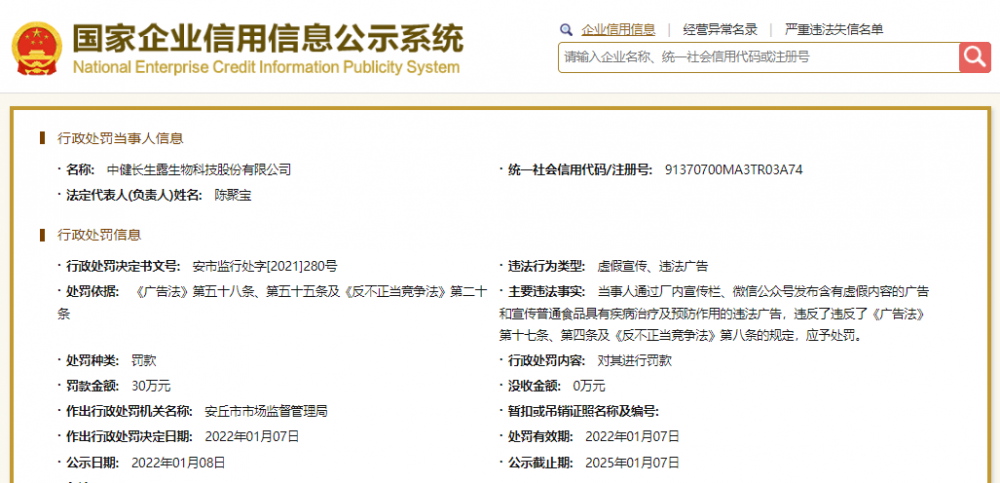This screenshot has height=483, width=1000.
Task: Click the authority name 安丘市市场监督管理局
Action: [267, 412]
